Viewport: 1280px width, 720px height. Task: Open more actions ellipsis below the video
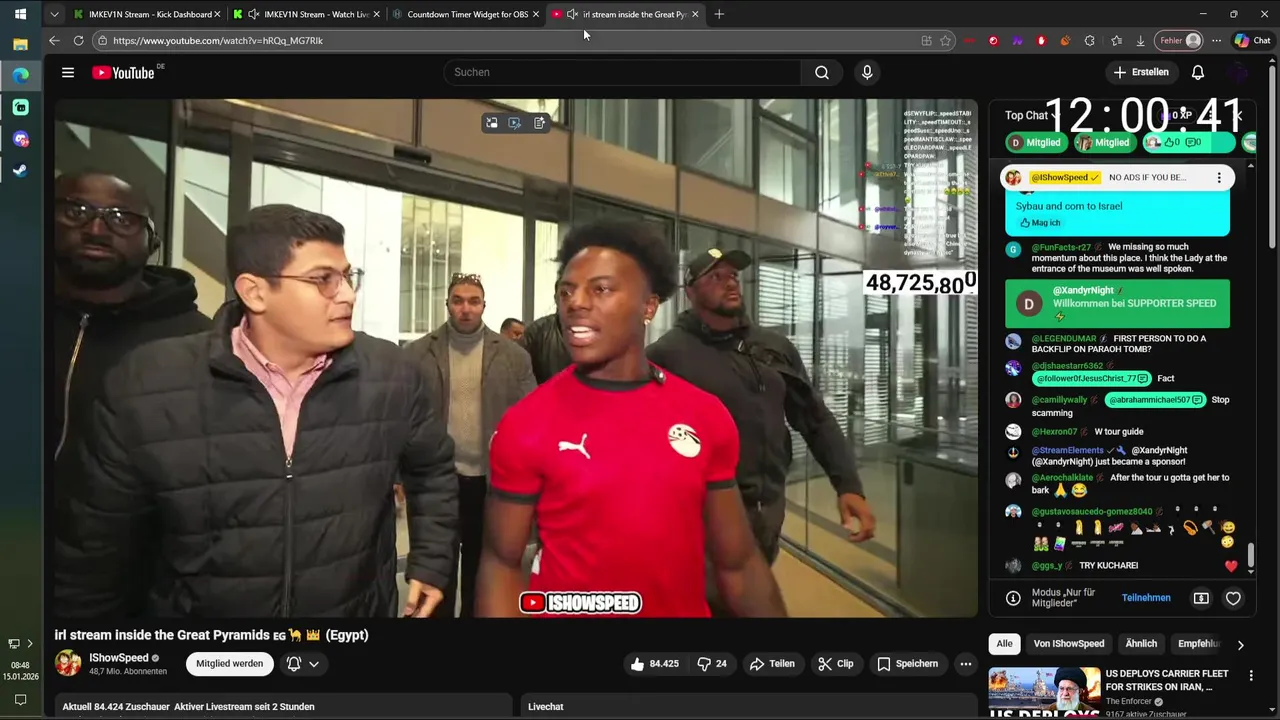coord(965,664)
